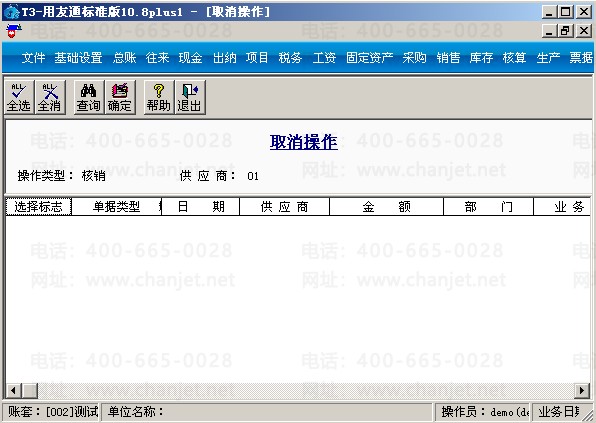Image resolution: width=596 pixels, height=423 pixels.
Task: Minimize the inner 取消操作 child window
Action: coord(549,30)
